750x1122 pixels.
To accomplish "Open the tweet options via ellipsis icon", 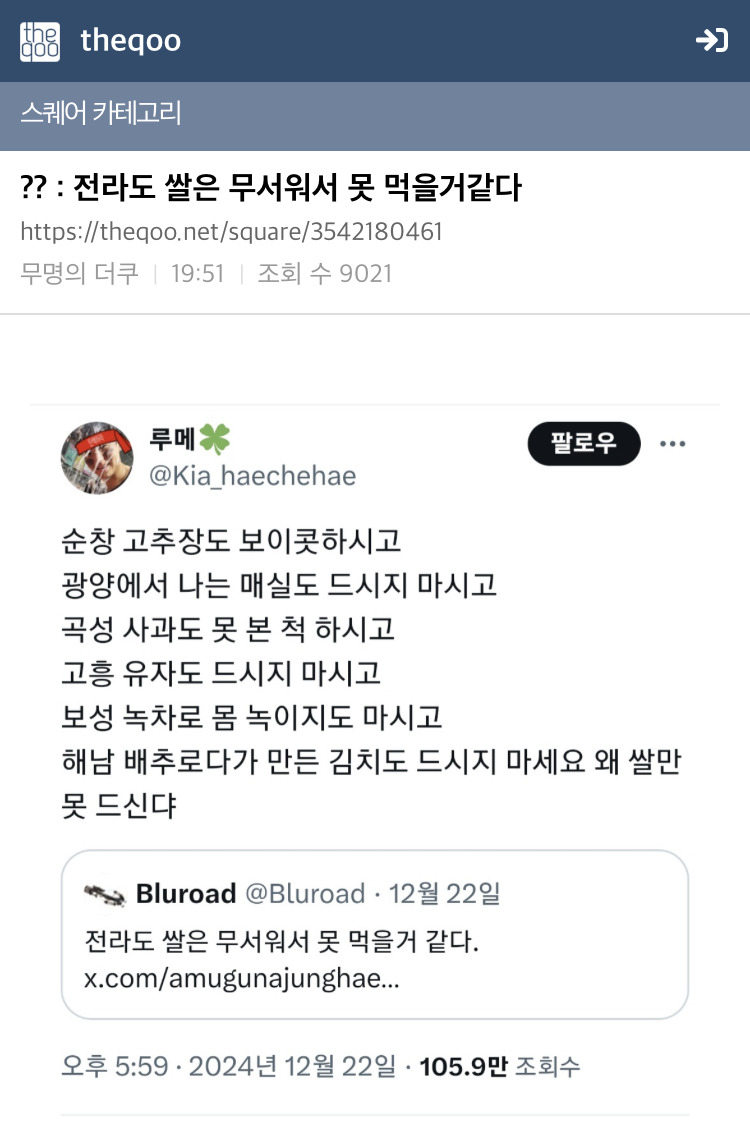I will coord(674,443).
